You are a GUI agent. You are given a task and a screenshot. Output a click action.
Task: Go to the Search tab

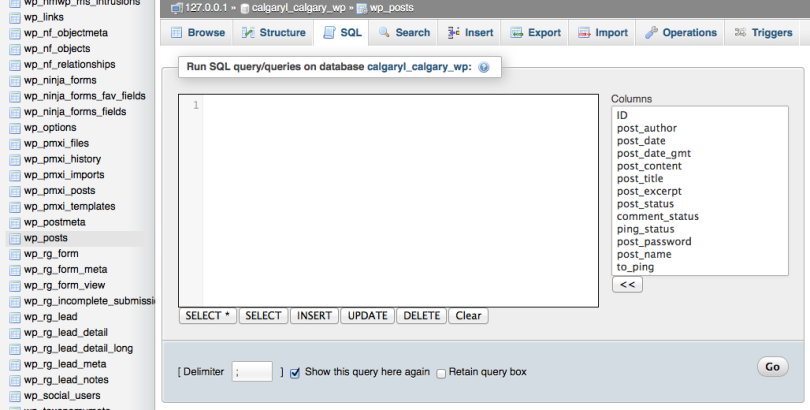pos(403,33)
